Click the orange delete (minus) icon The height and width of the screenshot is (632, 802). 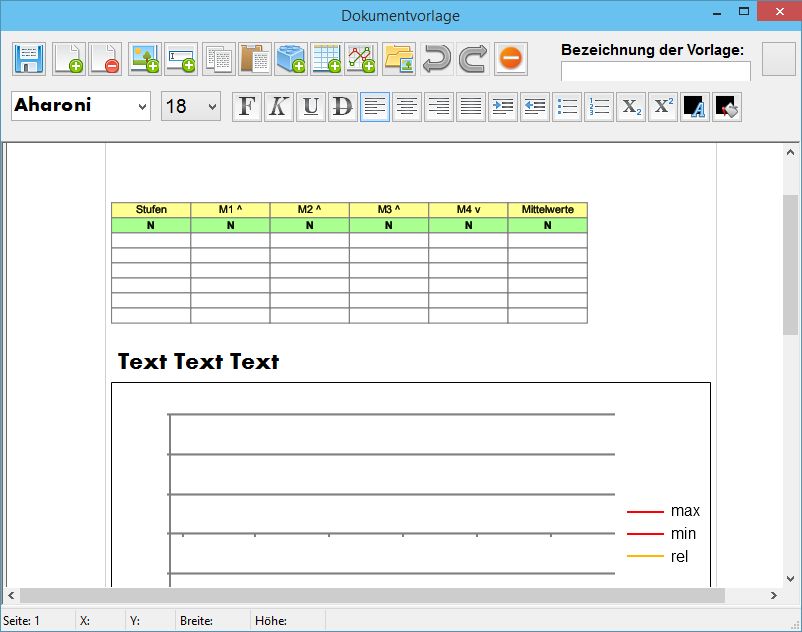510,59
